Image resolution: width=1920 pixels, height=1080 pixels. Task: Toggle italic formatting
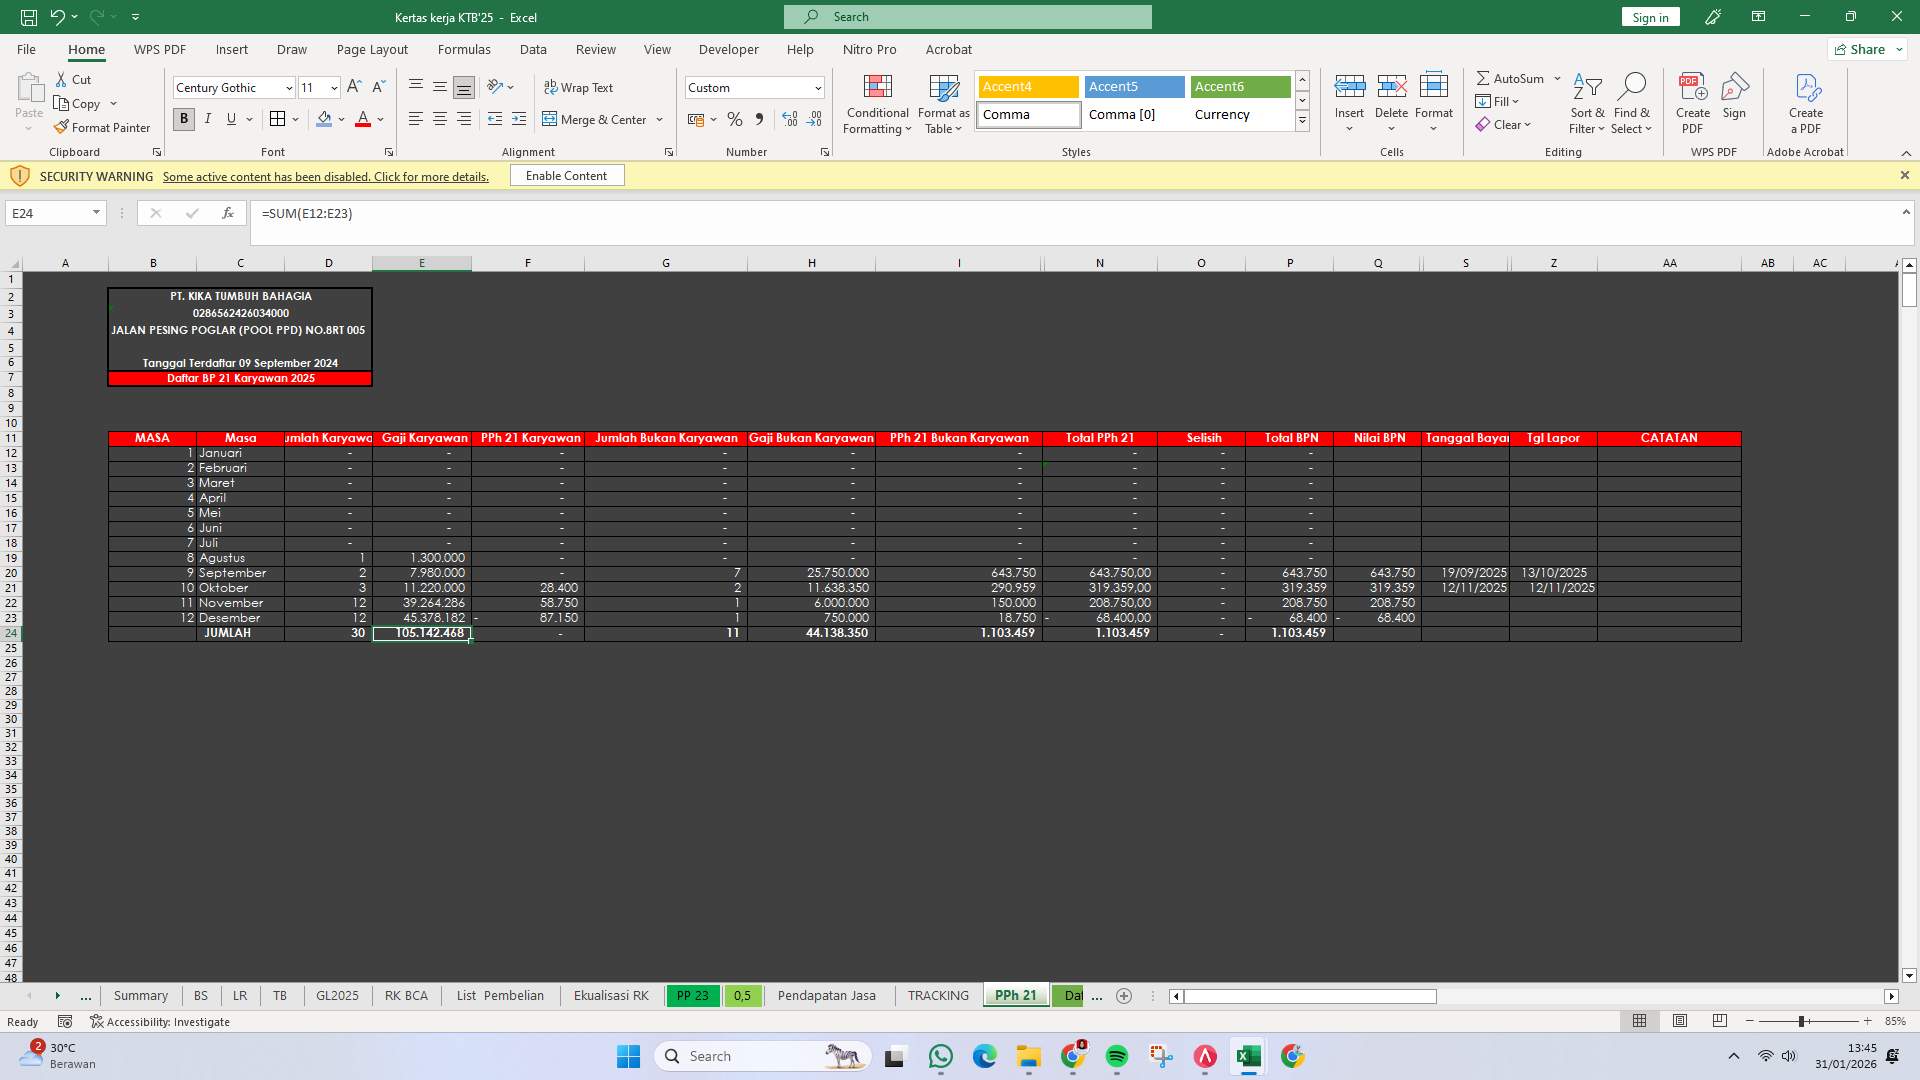click(x=208, y=119)
